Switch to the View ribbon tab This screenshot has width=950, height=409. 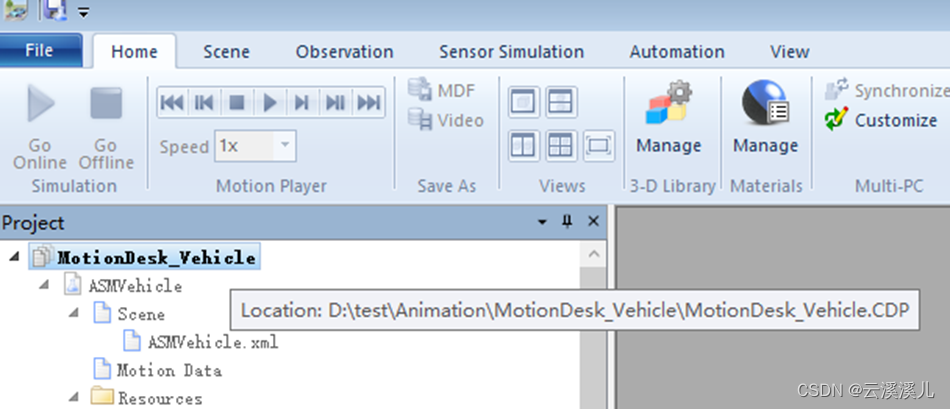coord(790,52)
